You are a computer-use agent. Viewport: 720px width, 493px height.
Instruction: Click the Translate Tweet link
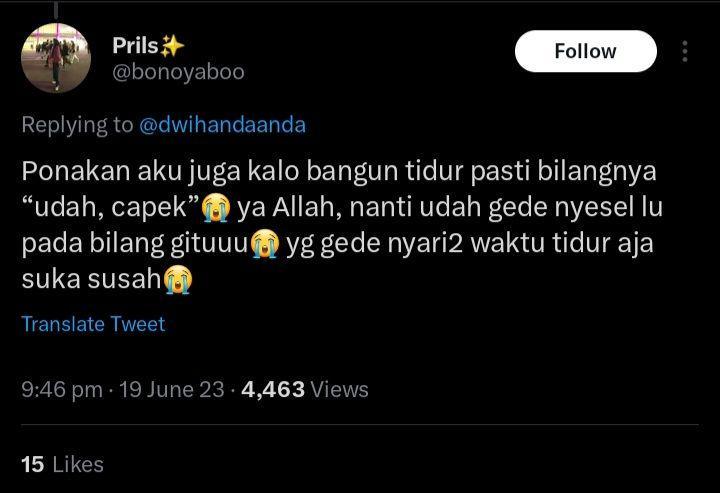pyautogui.click(x=93, y=324)
